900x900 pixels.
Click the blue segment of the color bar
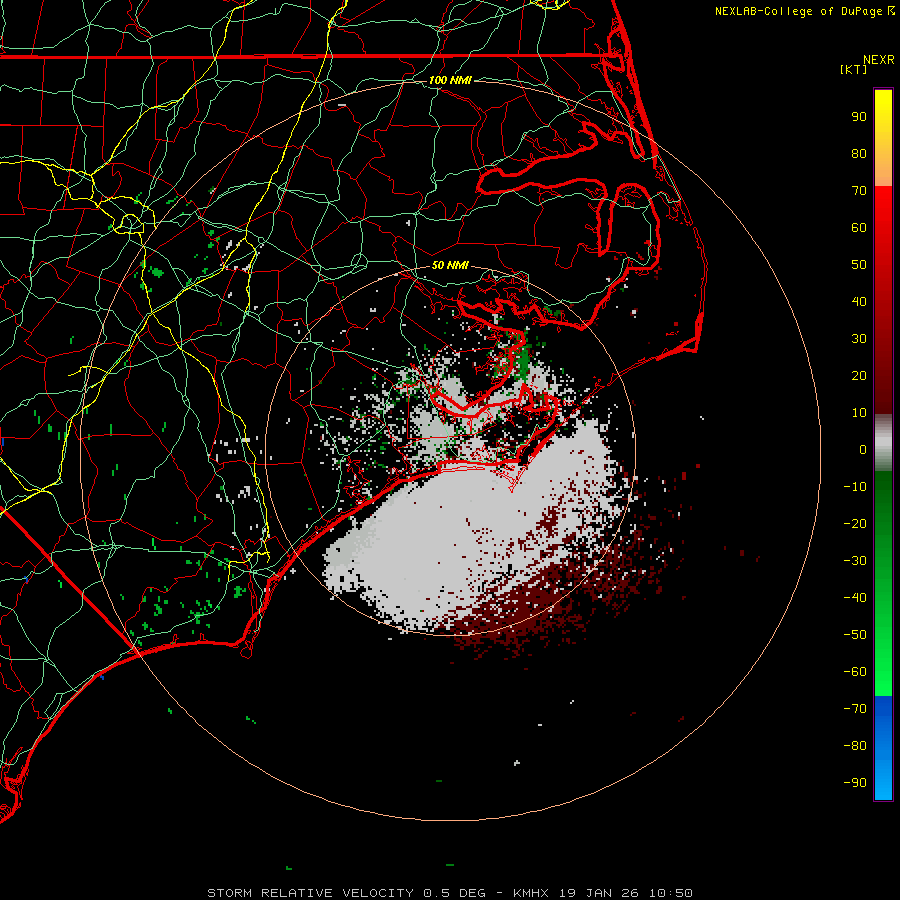[883, 747]
